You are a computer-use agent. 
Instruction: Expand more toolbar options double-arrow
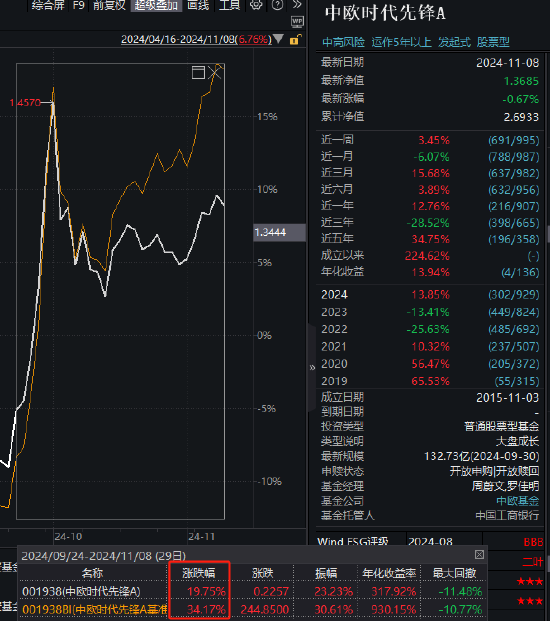pyautogui.click(x=297, y=5)
